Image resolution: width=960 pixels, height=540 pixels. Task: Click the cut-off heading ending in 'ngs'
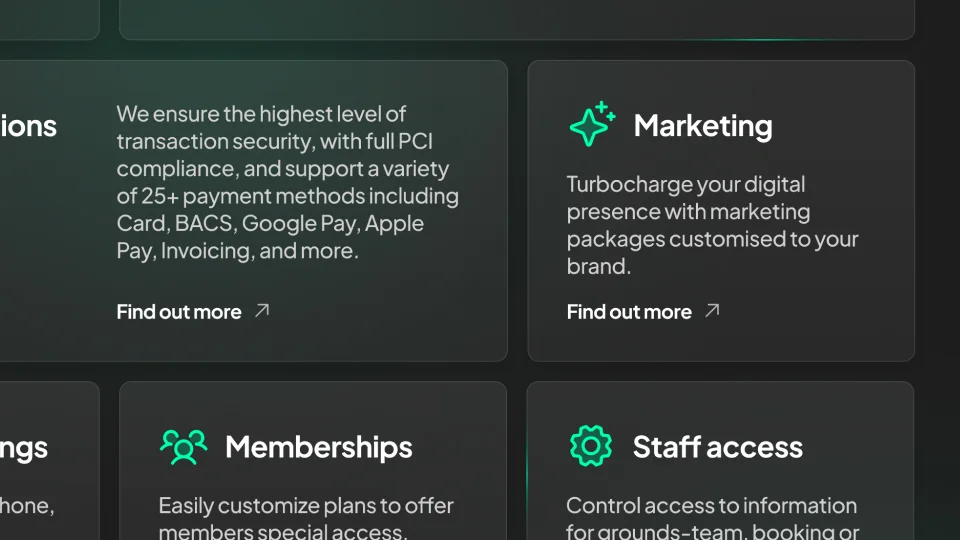(x=24, y=448)
